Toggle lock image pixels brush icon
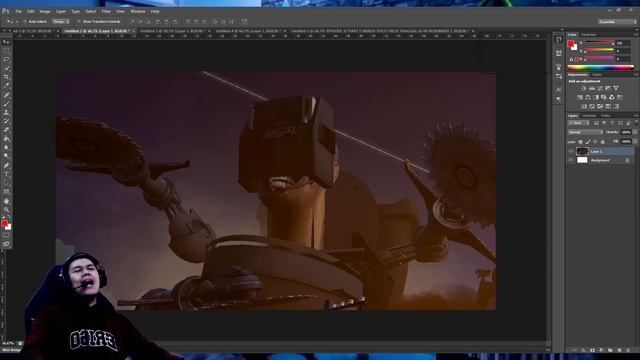 click(x=588, y=142)
